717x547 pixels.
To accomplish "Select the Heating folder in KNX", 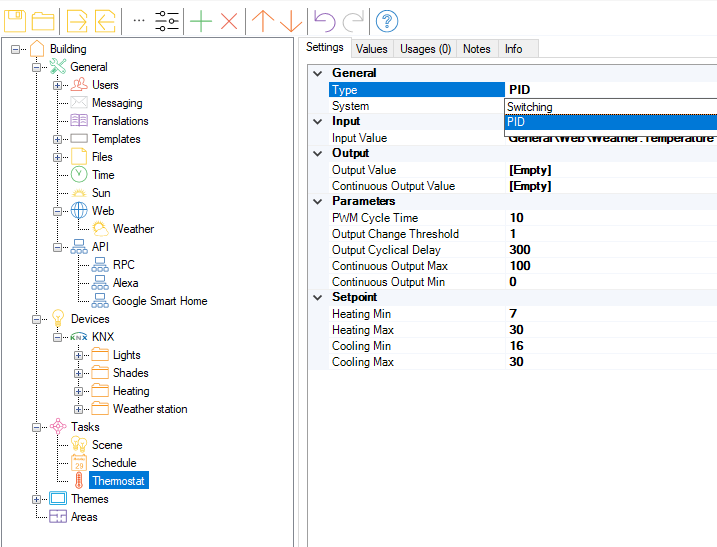I will tap(131, 391).
